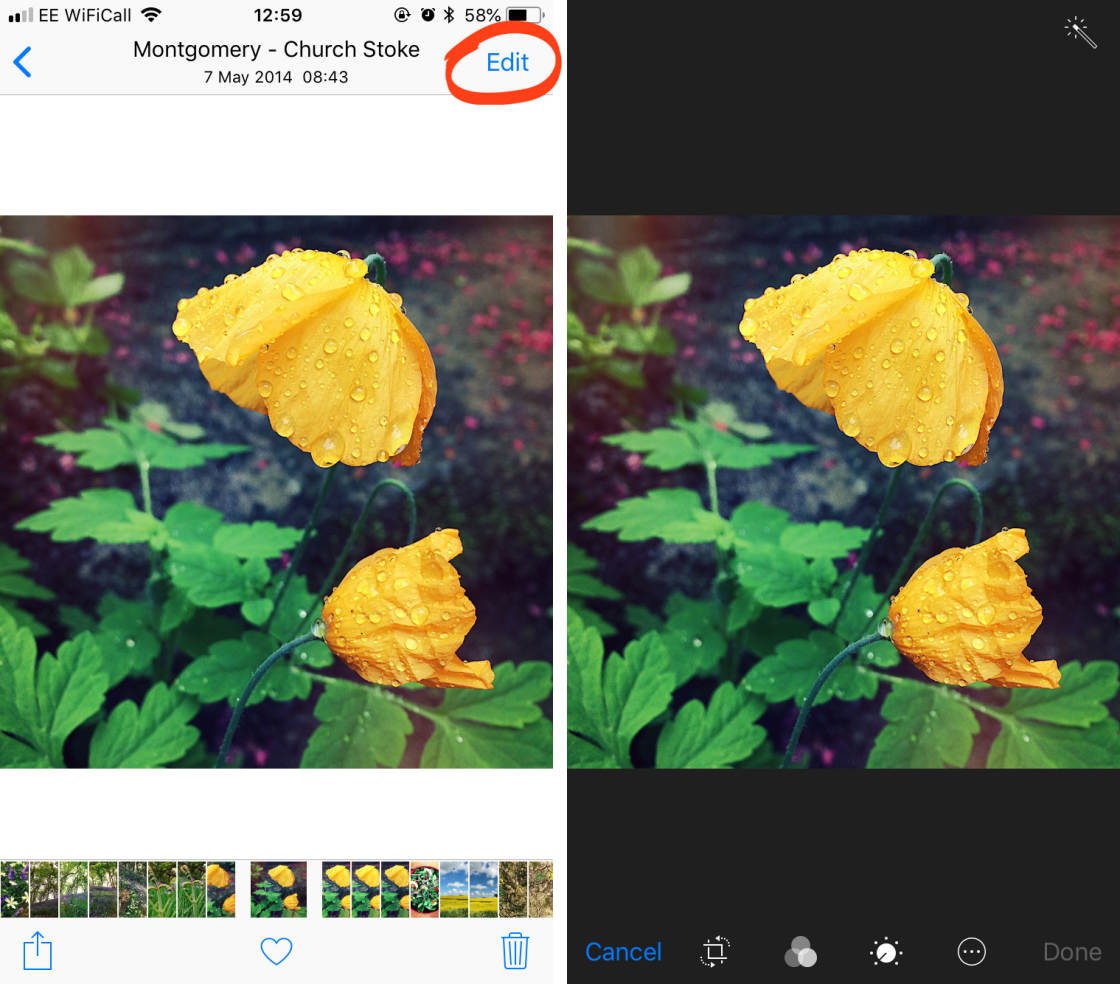Tap the 7 May 2014 08:43 date text
Viewport: 1120px width, 984px height.
click(276, 77)
